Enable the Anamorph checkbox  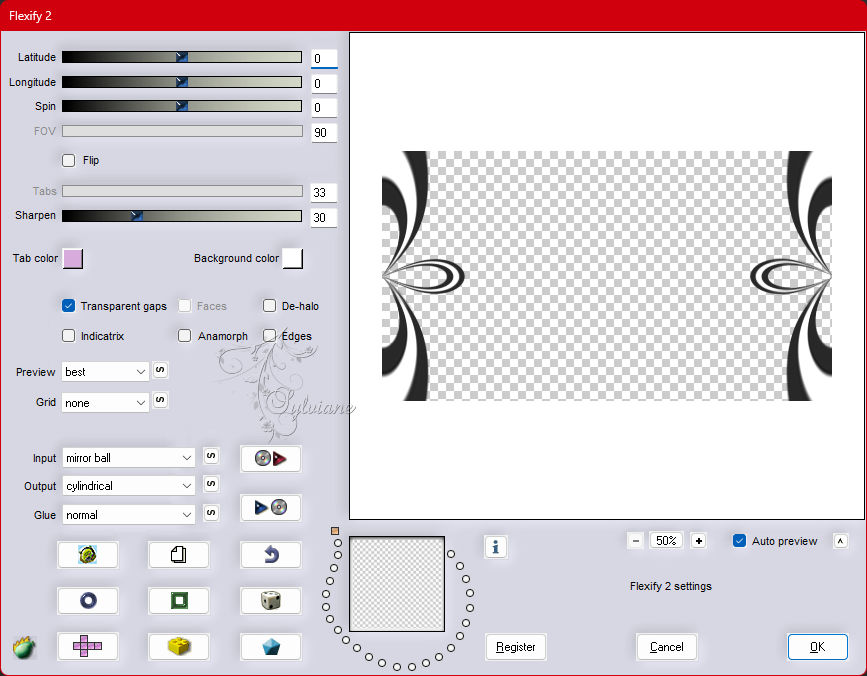pyautogui.click(x=185, y=336)
